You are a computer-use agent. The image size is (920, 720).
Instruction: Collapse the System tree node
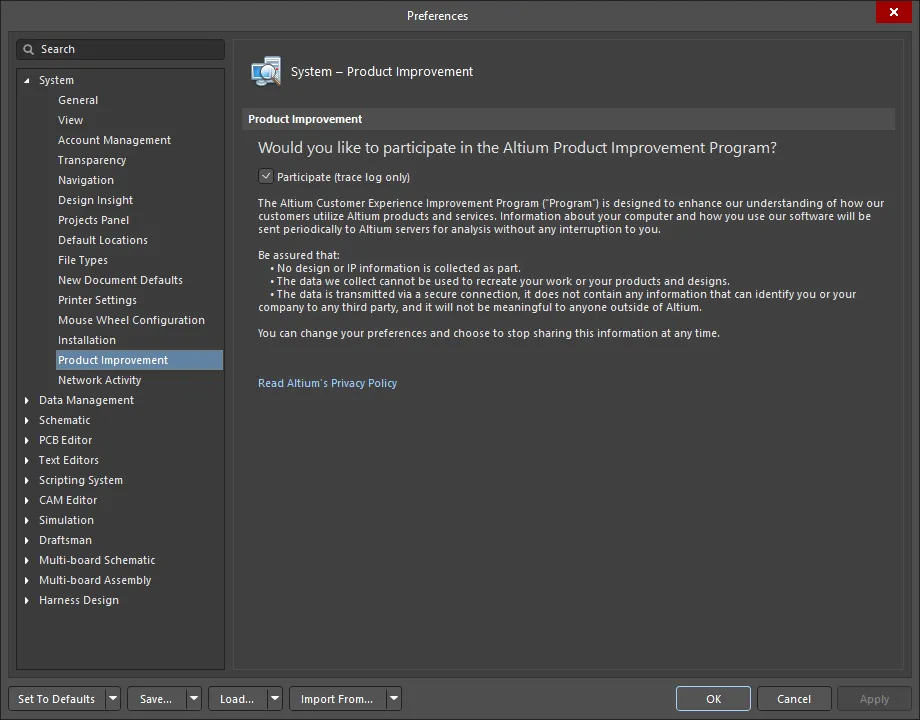[26, 80]
